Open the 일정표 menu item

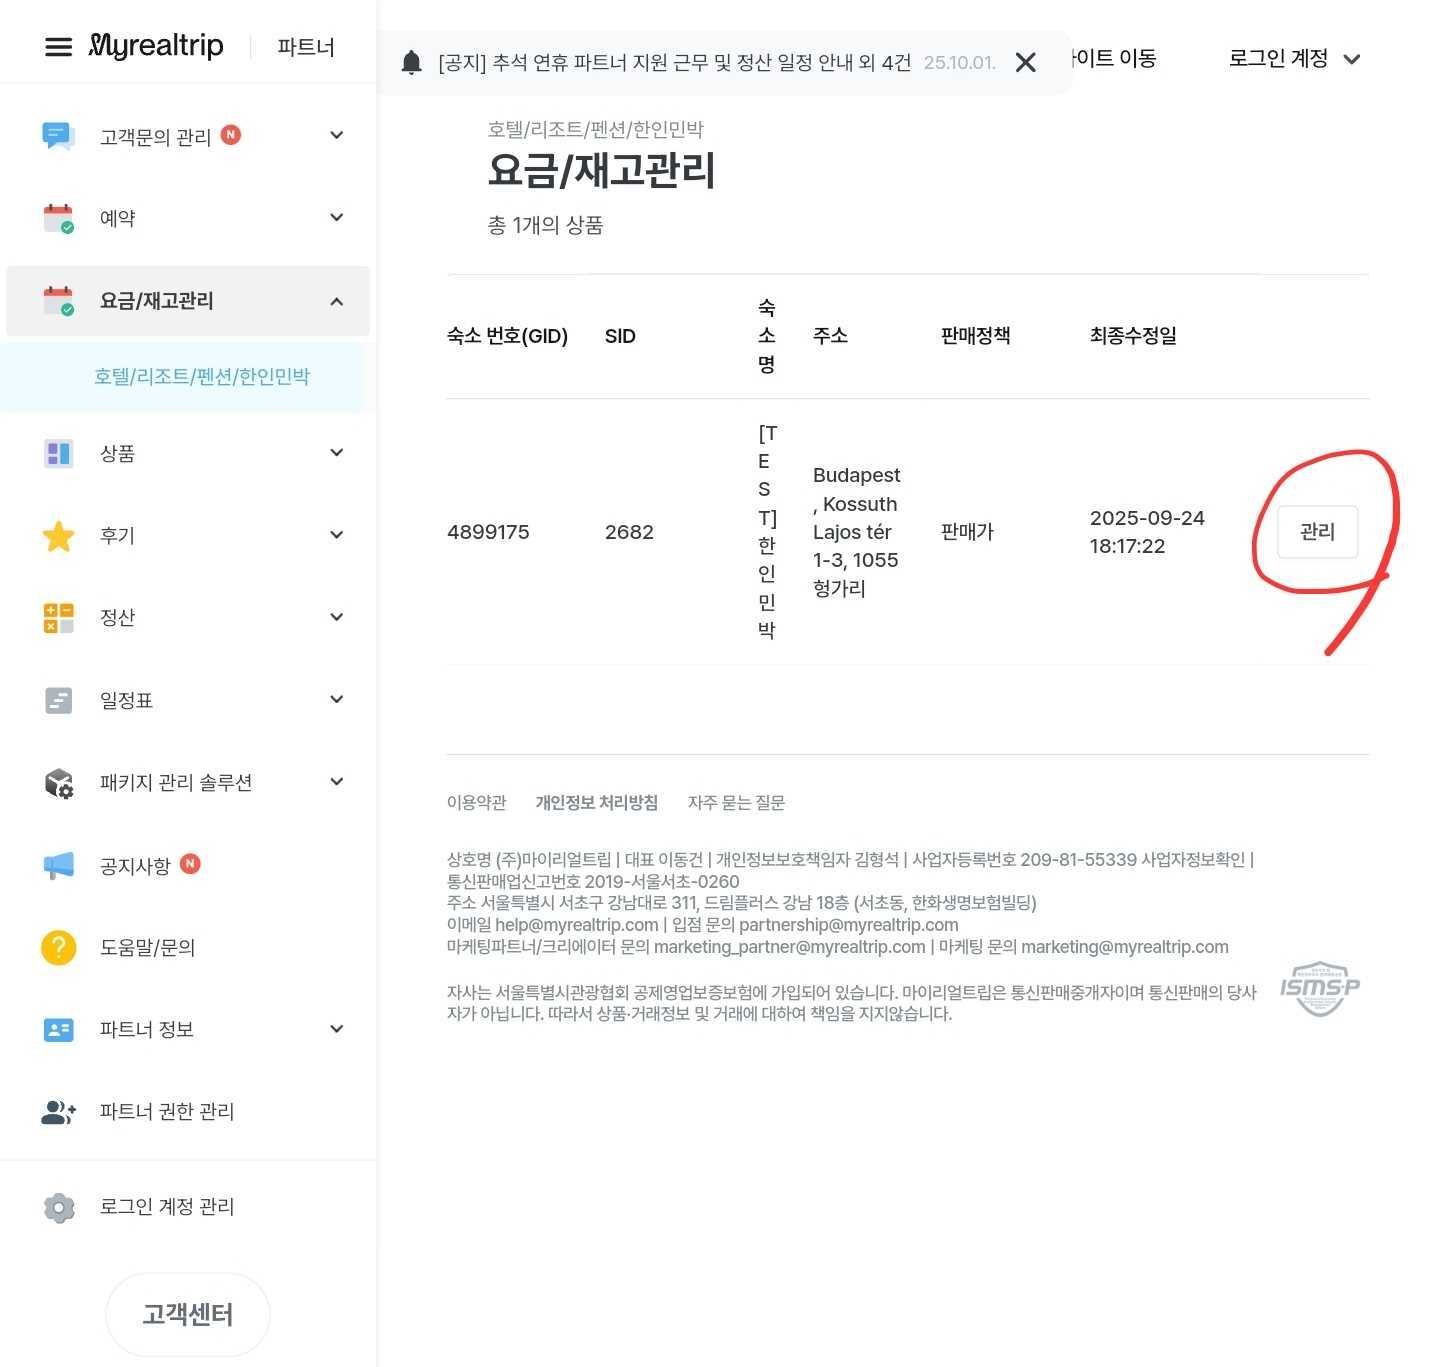[126, 701]
